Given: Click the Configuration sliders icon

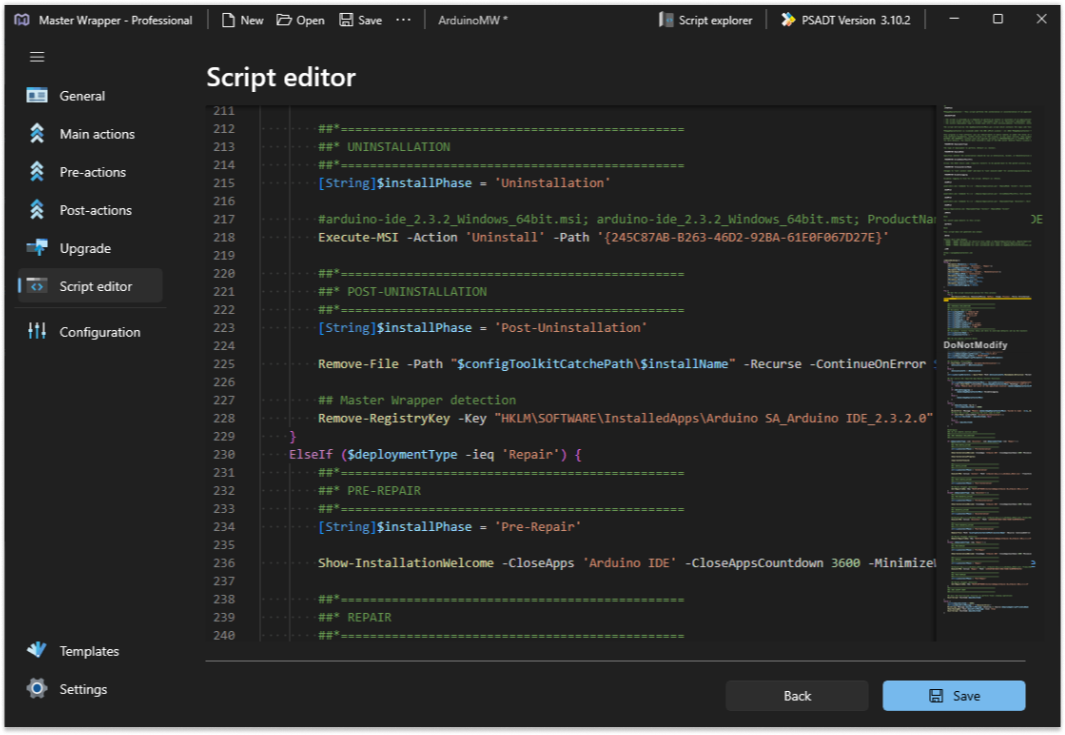Looking at the screenshot, I should (x=37, y=331).
